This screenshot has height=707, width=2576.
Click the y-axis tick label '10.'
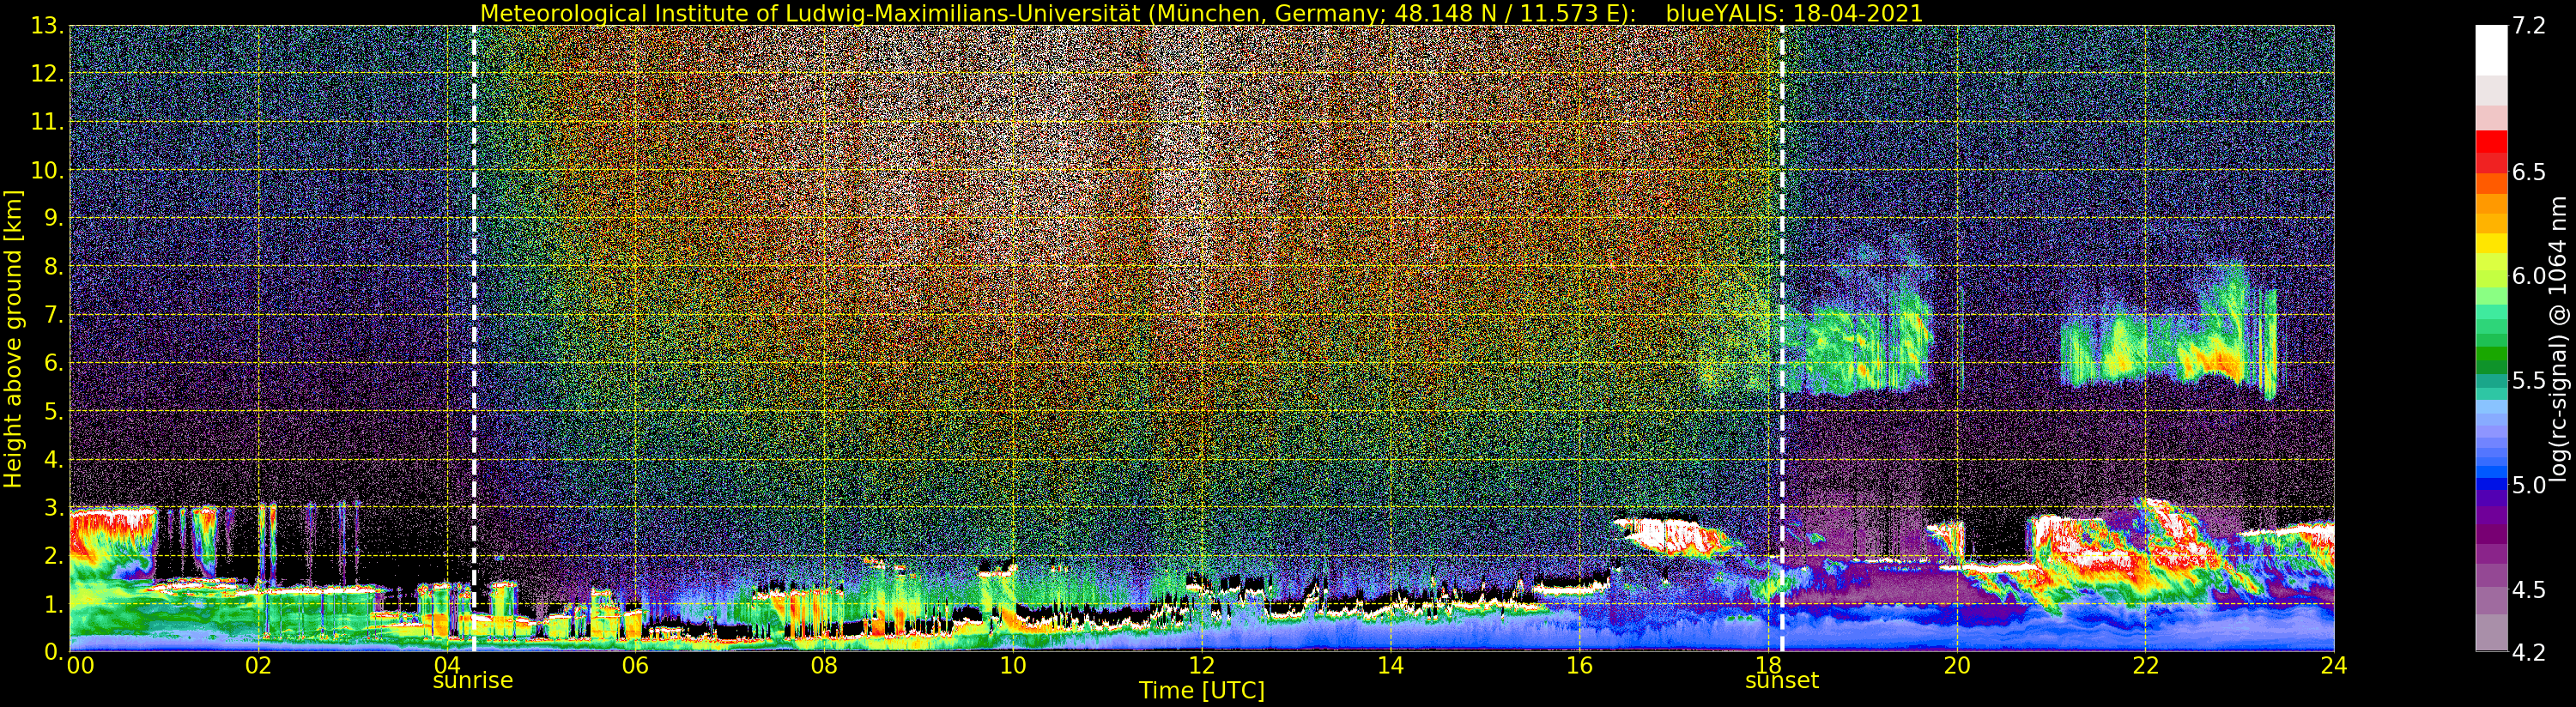click(48, 170)
